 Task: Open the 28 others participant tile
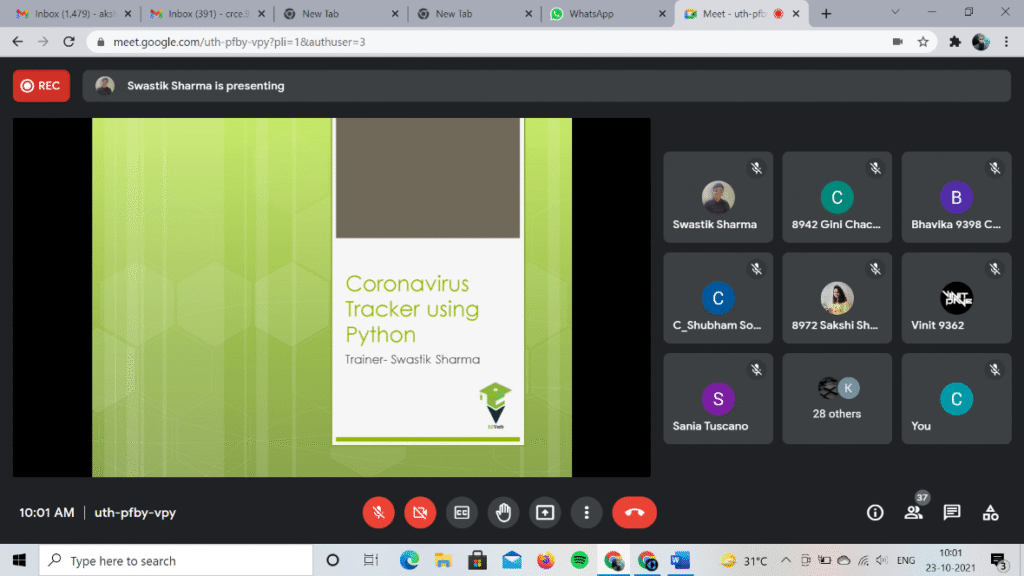(837, 398)
